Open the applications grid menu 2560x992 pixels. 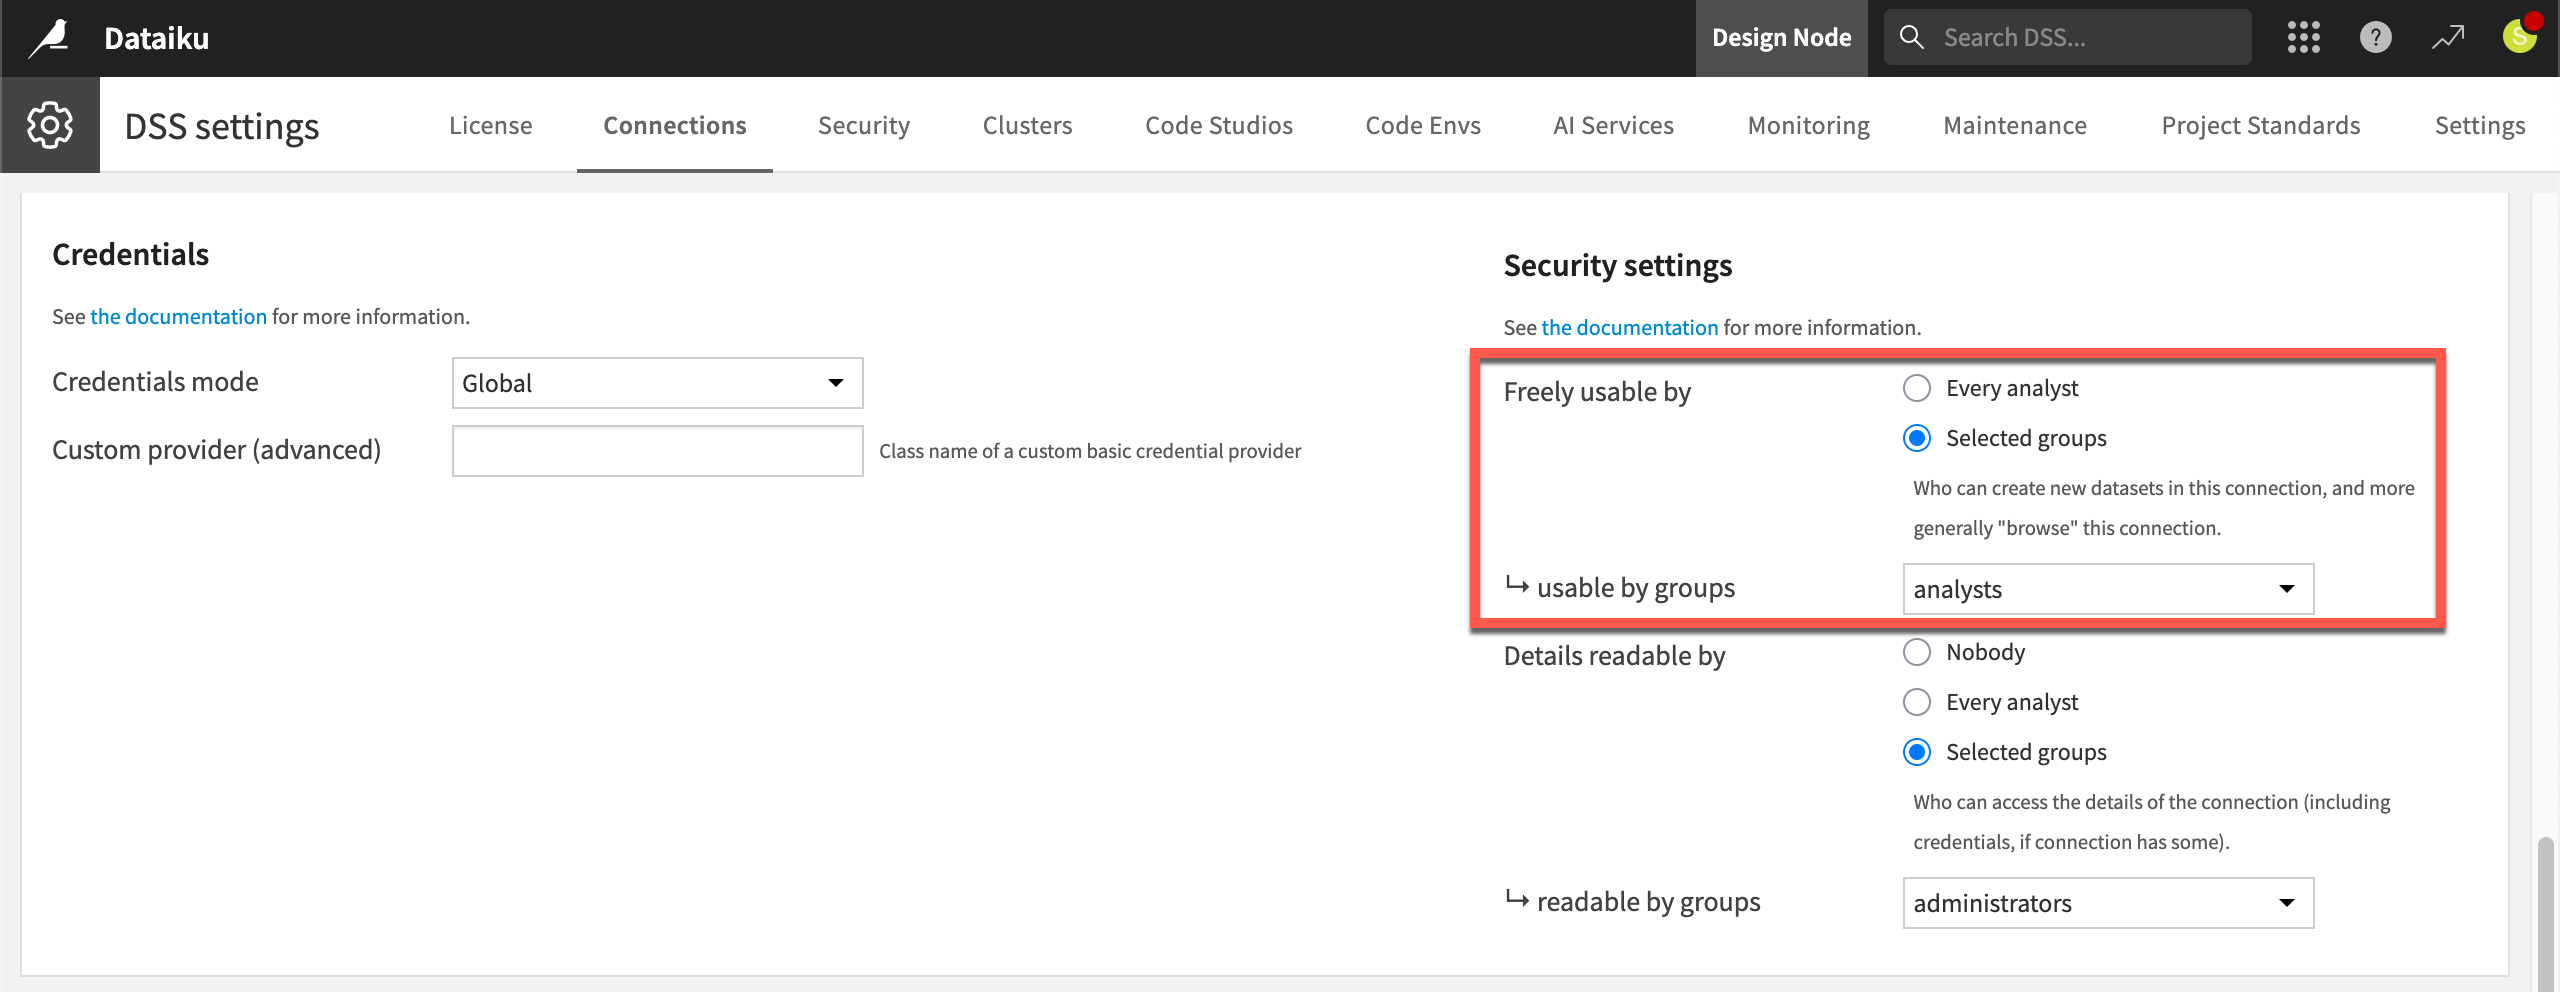[x=2303, y=38]
